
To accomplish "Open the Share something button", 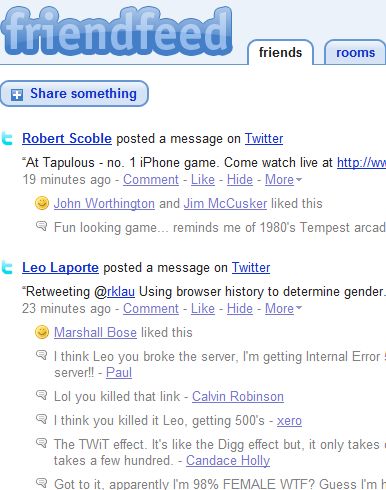I will [x=74, y=94].
